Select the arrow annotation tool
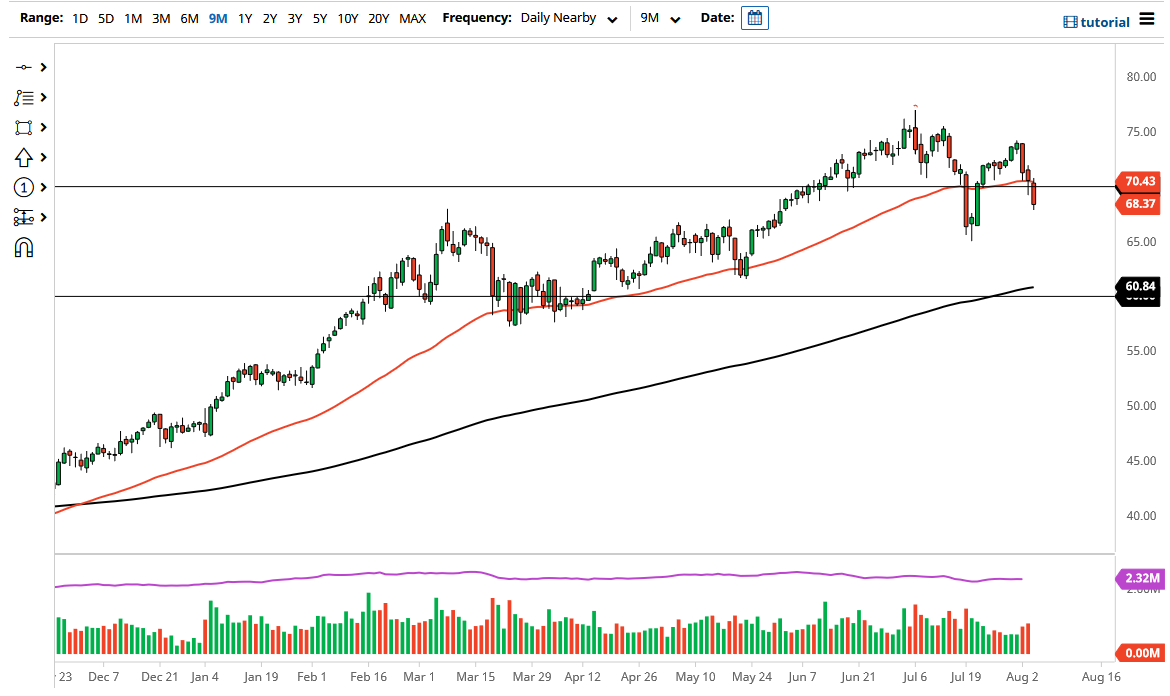The height and width of the screenshot is (696, 1170). click(x=24, y=157)
